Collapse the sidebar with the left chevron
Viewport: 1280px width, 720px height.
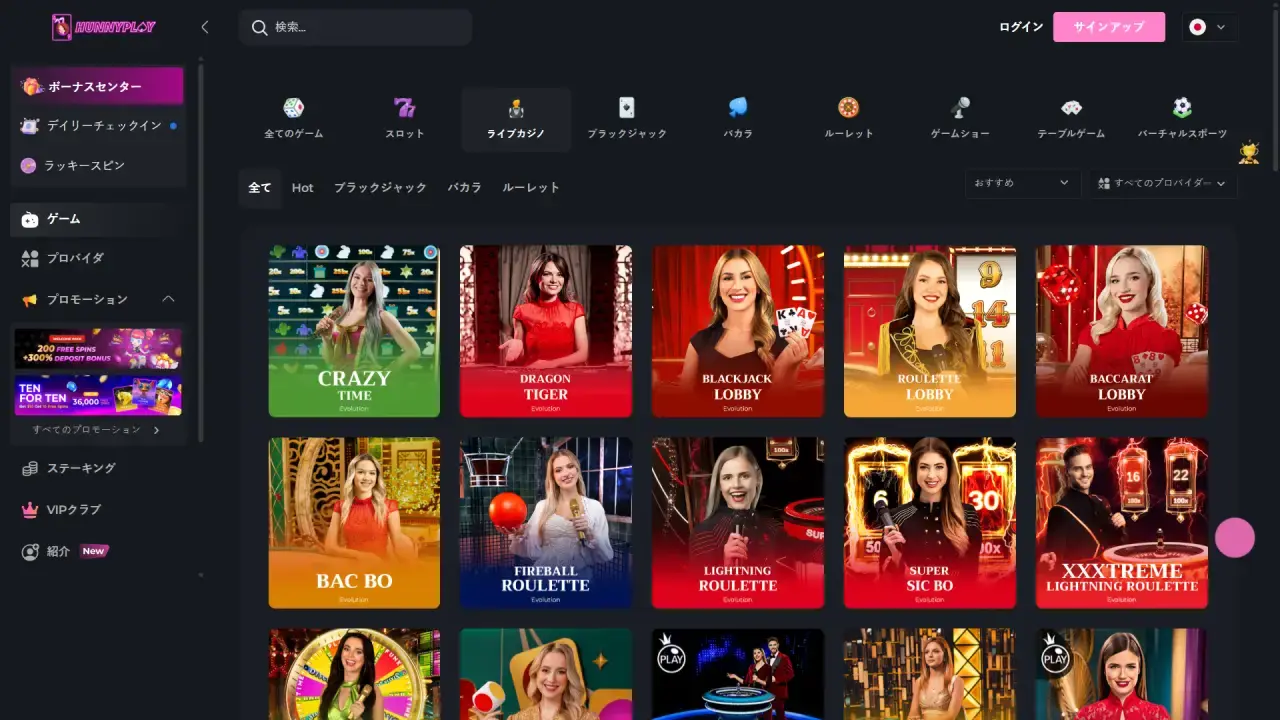click(205, 27)
